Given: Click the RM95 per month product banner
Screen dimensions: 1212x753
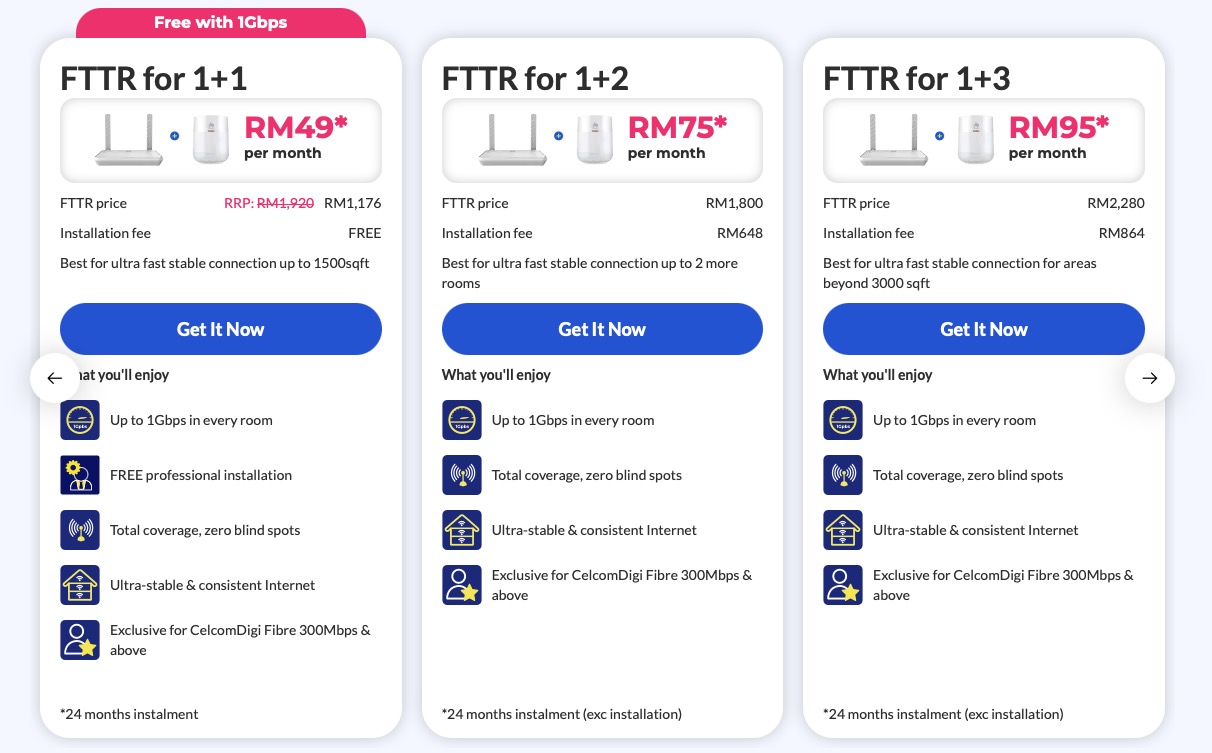Looking at the screenshot, I should click(984, 140).
